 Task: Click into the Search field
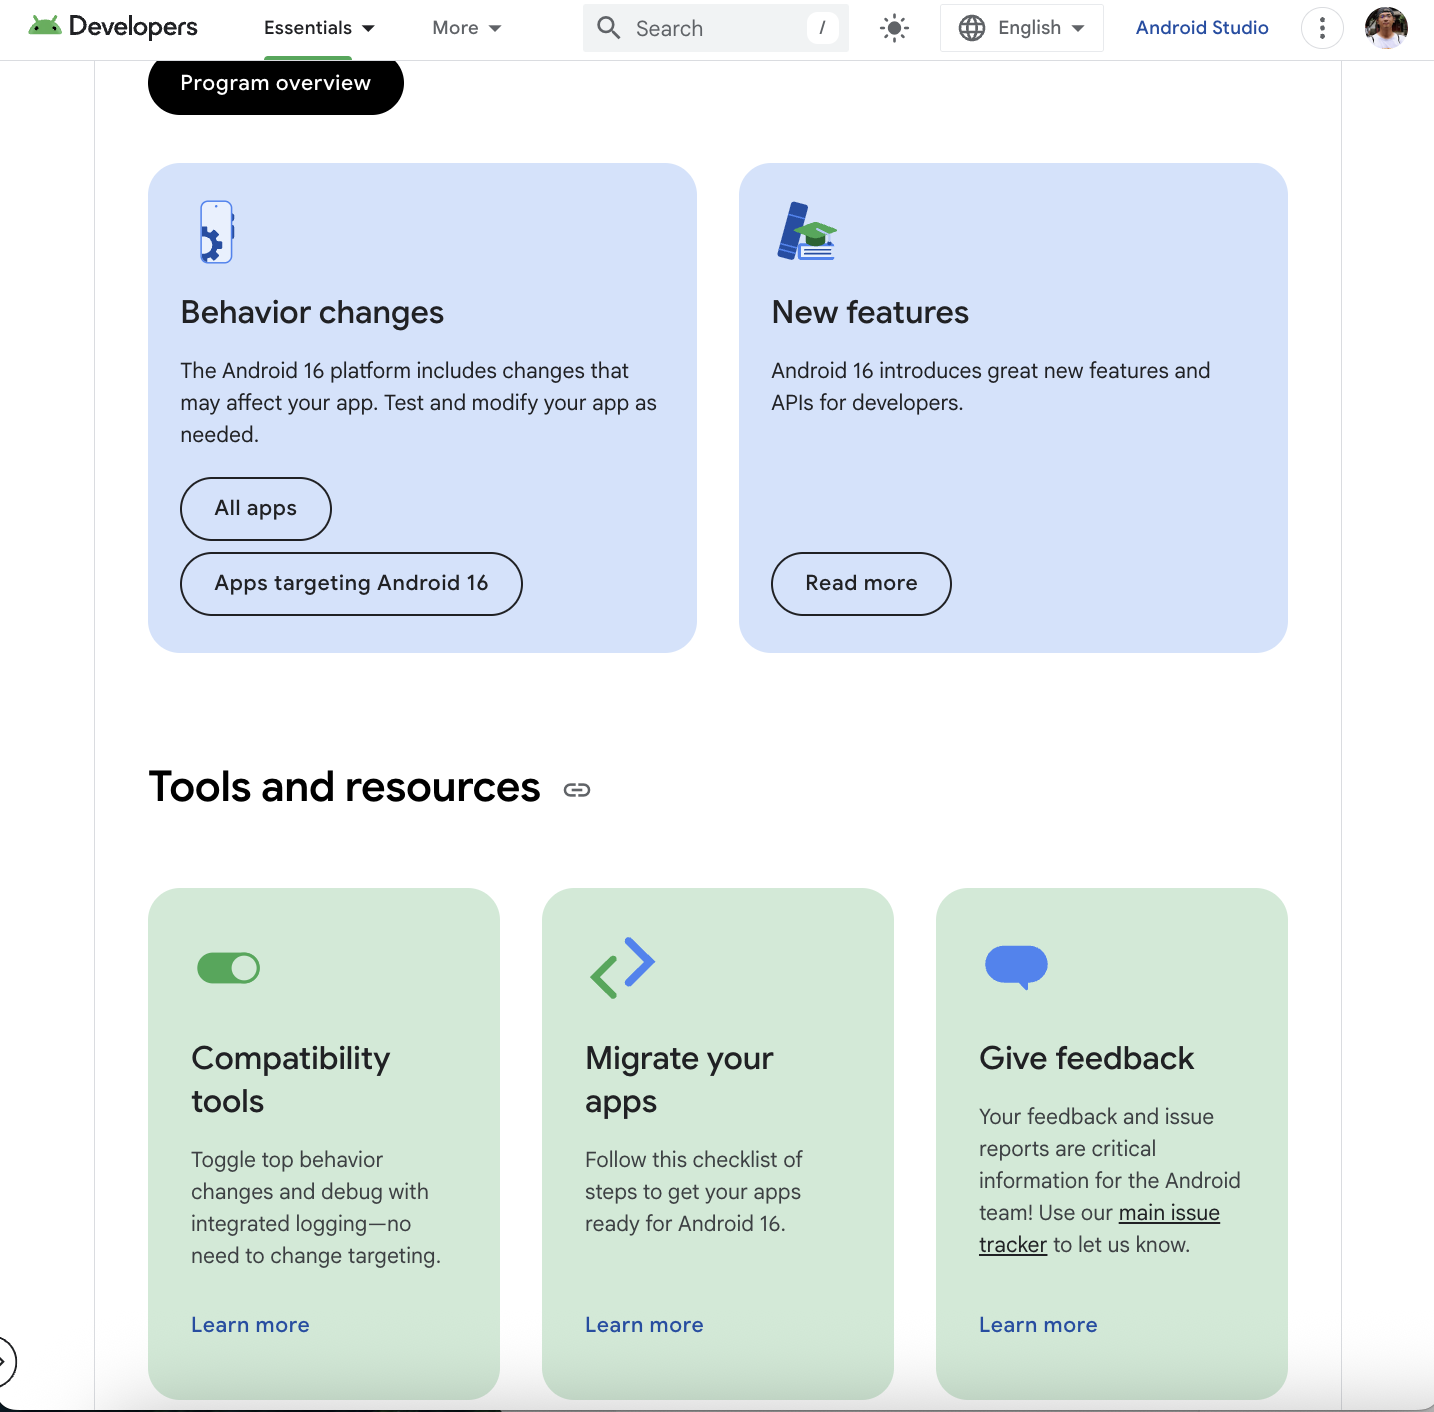[715, 28]
